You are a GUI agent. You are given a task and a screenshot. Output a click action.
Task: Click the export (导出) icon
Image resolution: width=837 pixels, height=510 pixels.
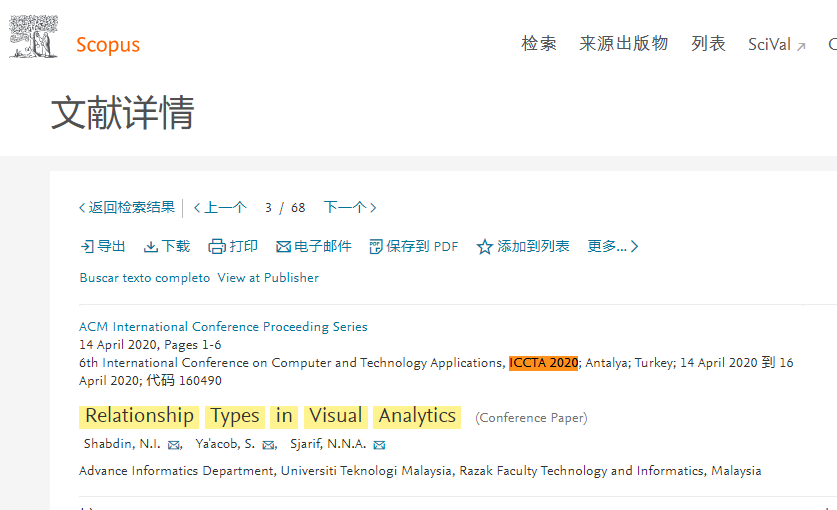pos(87,247)
